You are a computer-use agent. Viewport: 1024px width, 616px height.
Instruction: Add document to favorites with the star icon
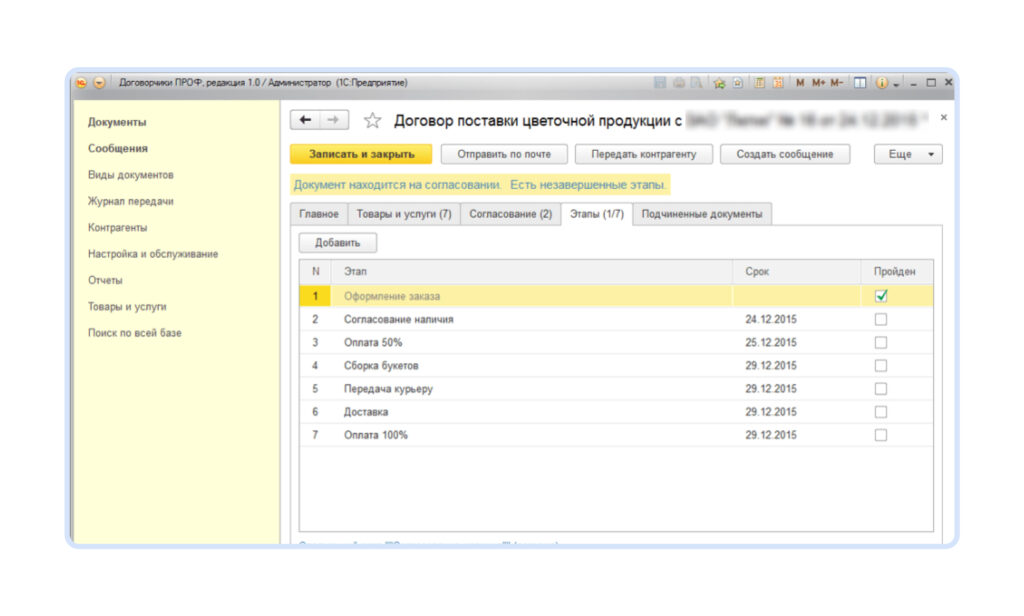pos(372,121)
